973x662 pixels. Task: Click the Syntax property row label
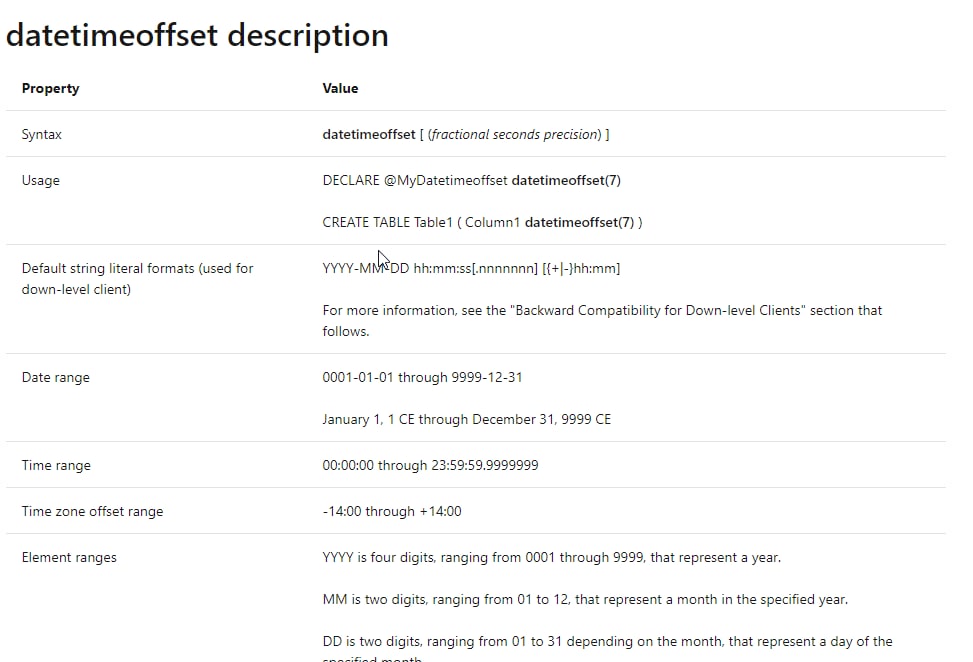pyautogui.click(x=42, y=134)
